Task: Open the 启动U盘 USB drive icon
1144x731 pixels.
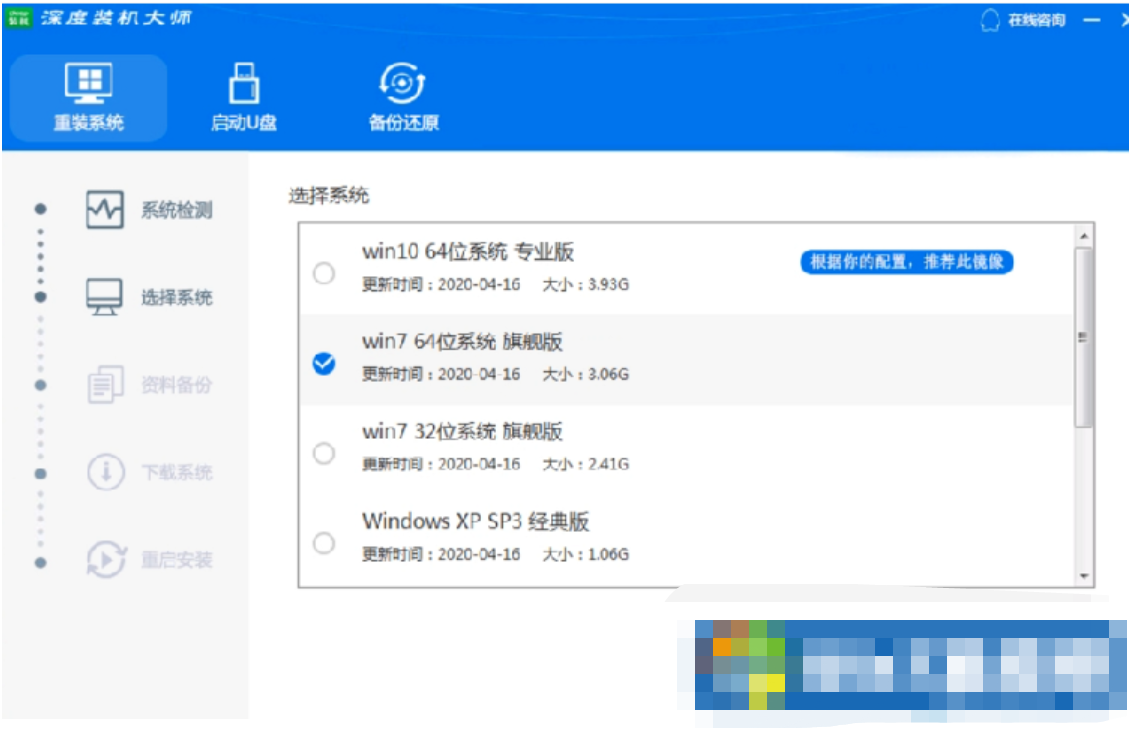Action: click(244, 83)
